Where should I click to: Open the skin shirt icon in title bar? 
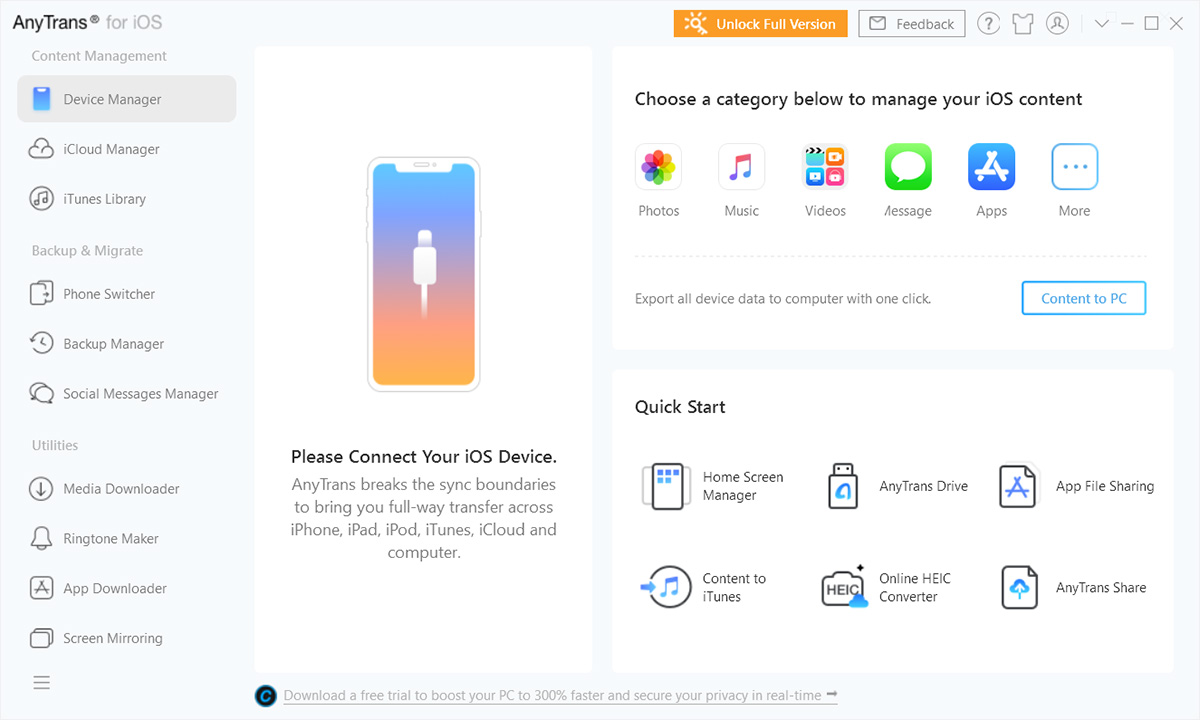pyautogui.click(x=1022, y=24)
